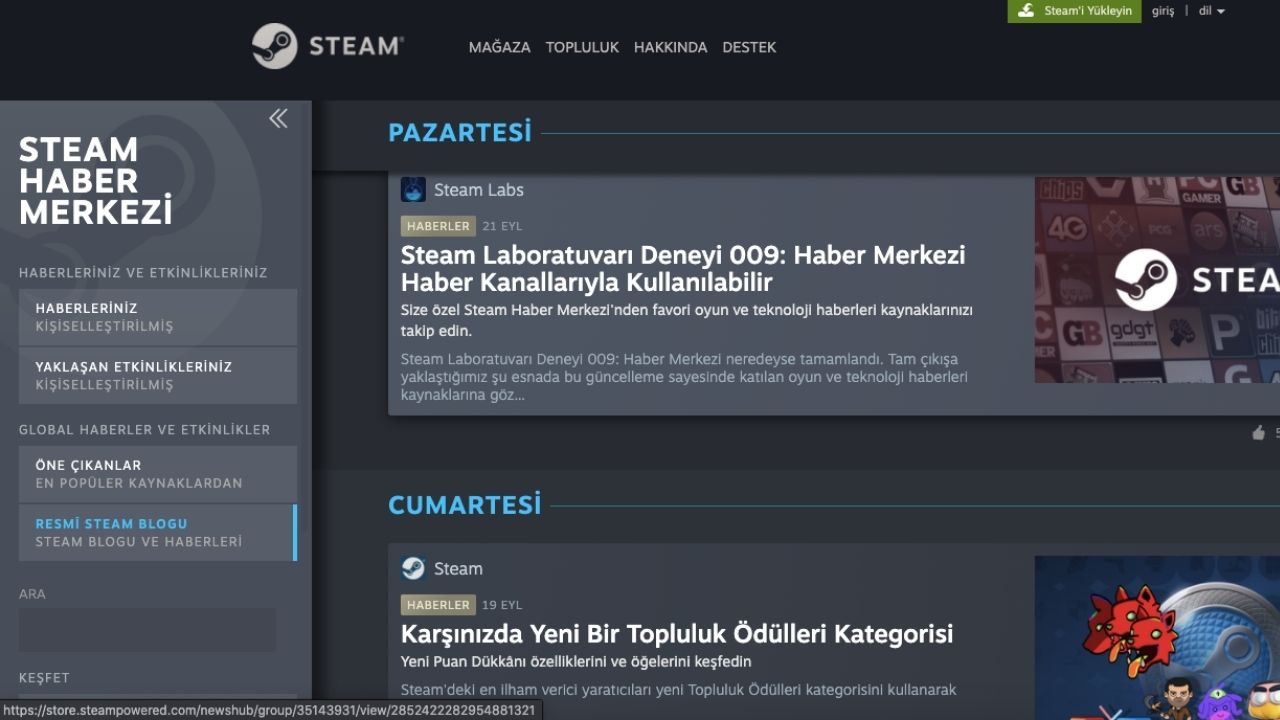Click the KEŞFET section label
The image size is (1280, 720).
point(44,678)
